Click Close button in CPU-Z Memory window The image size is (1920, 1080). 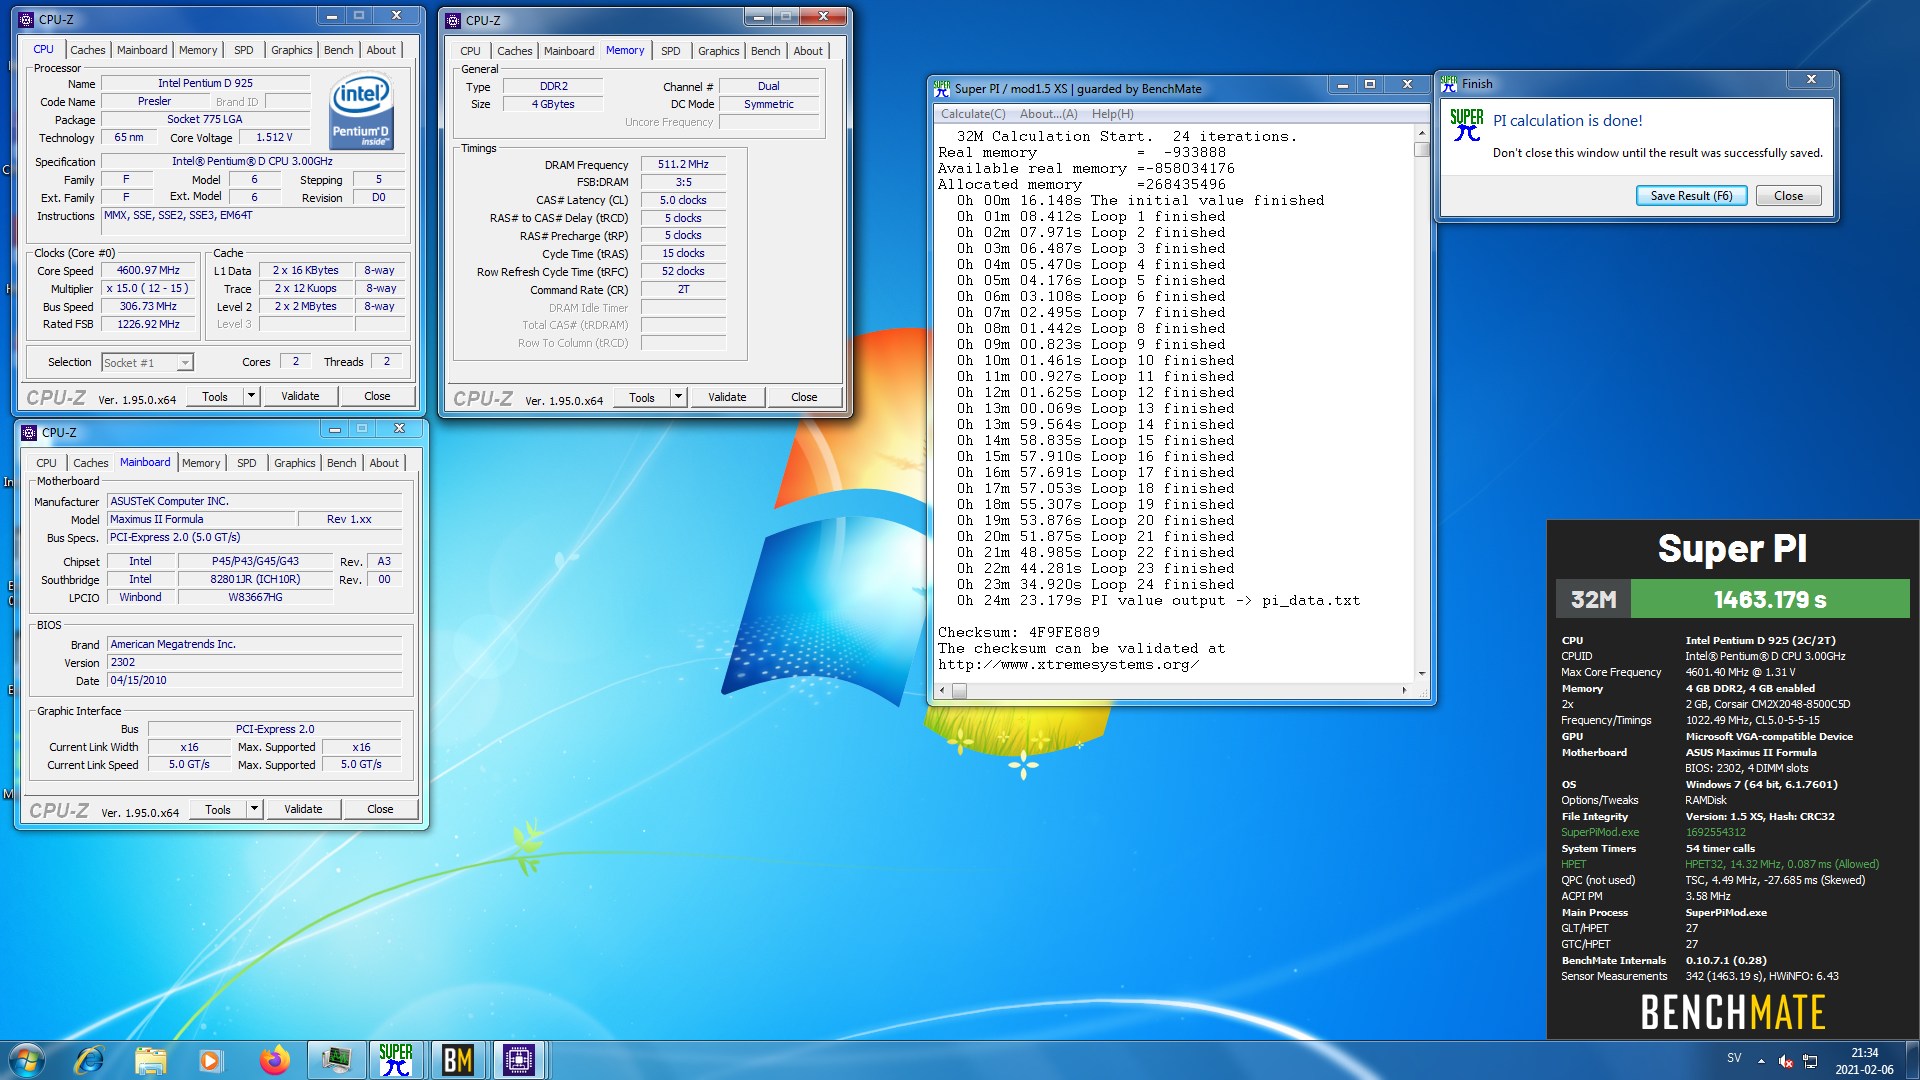click(x=804, y=397)
